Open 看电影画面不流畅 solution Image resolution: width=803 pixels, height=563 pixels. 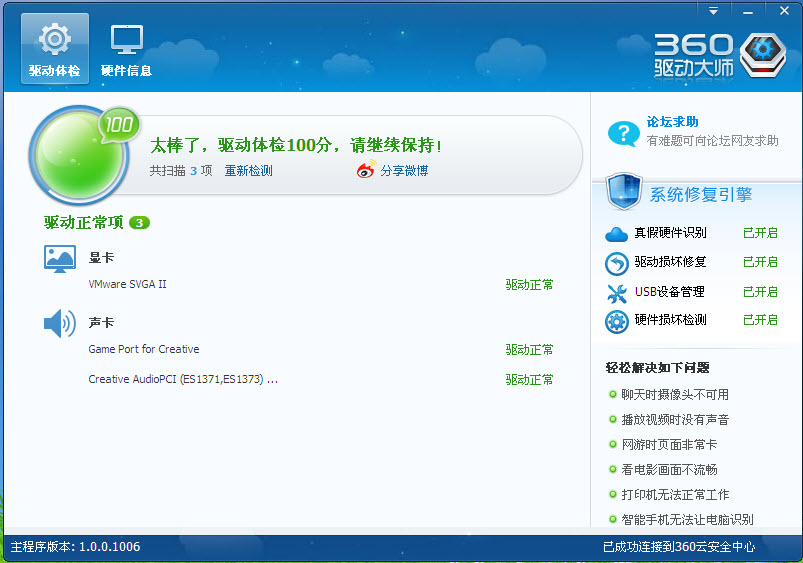pos(669,470)
